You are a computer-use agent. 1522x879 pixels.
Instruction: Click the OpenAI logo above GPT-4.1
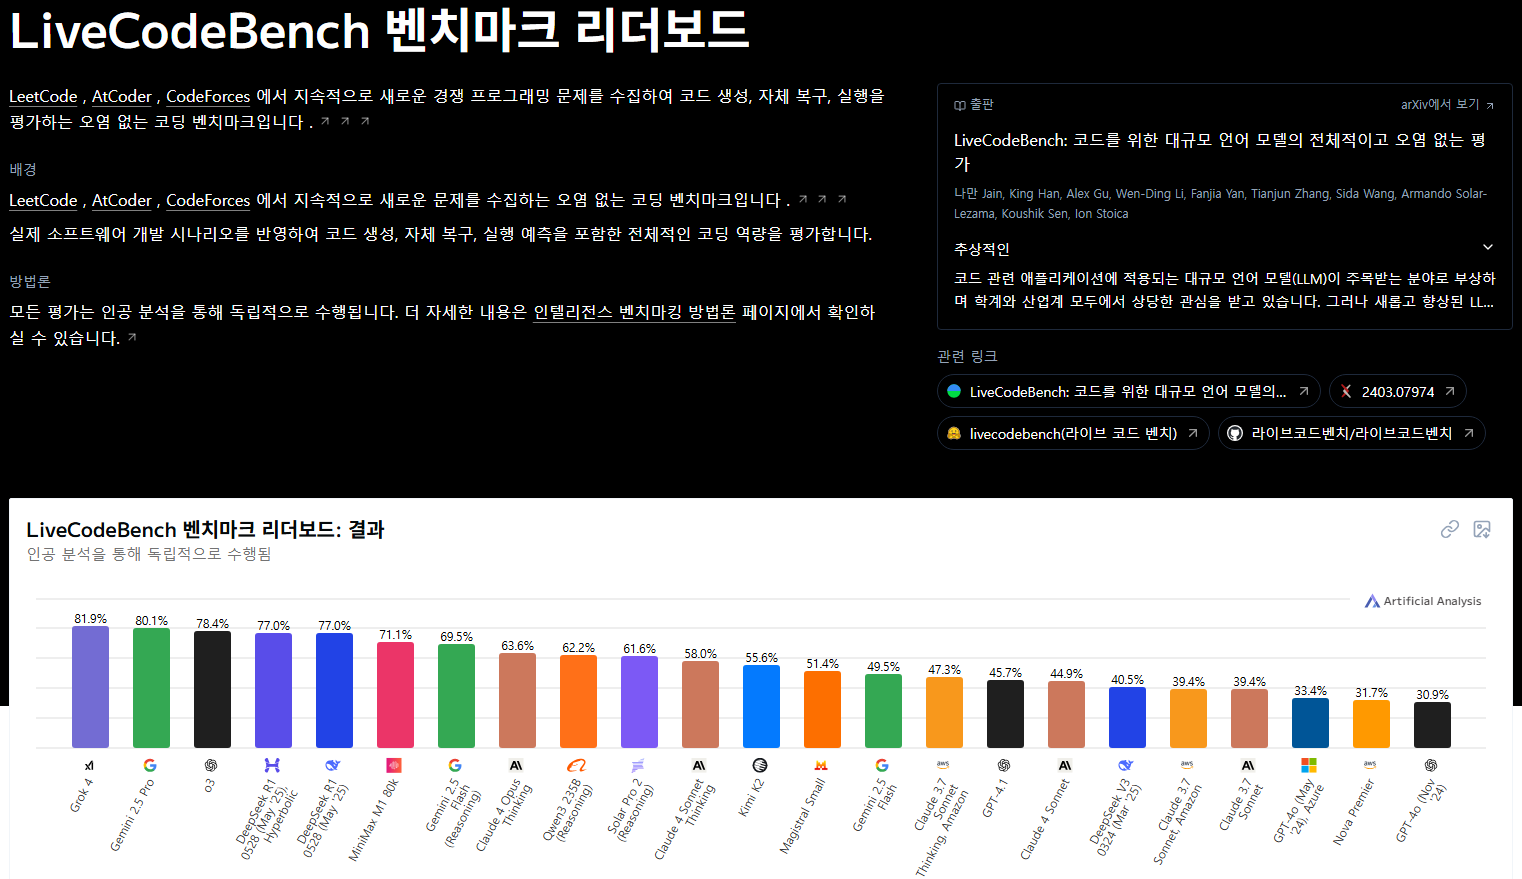(x=1004, y=765)
